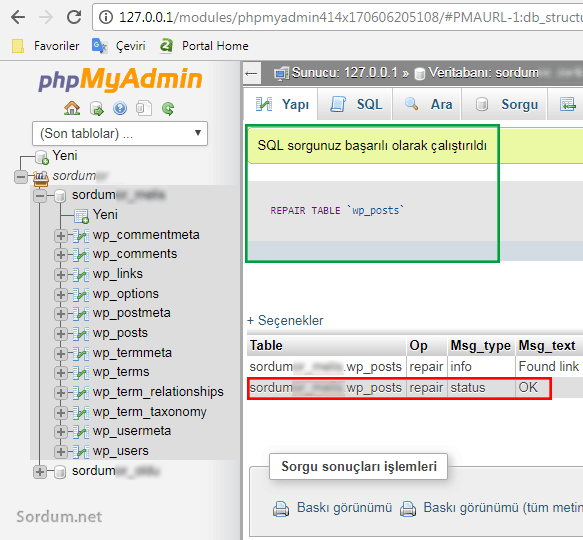Click the browser forward arrow

coord(46,17)
